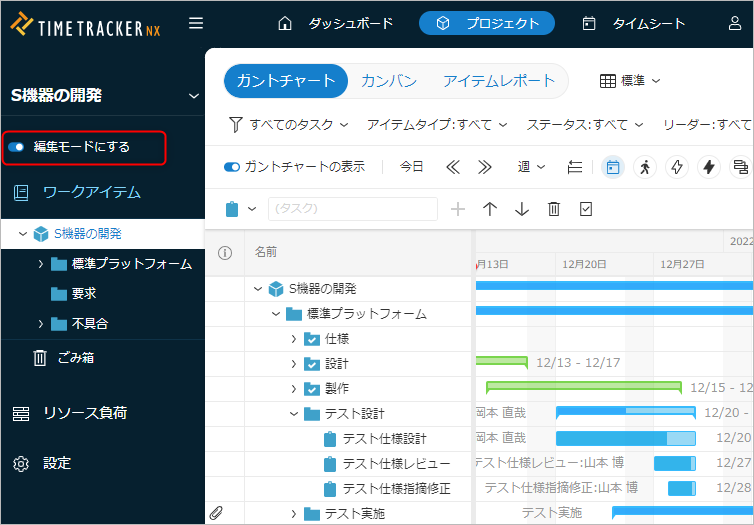Open the hamburger menu next to logo

point(196,23)
